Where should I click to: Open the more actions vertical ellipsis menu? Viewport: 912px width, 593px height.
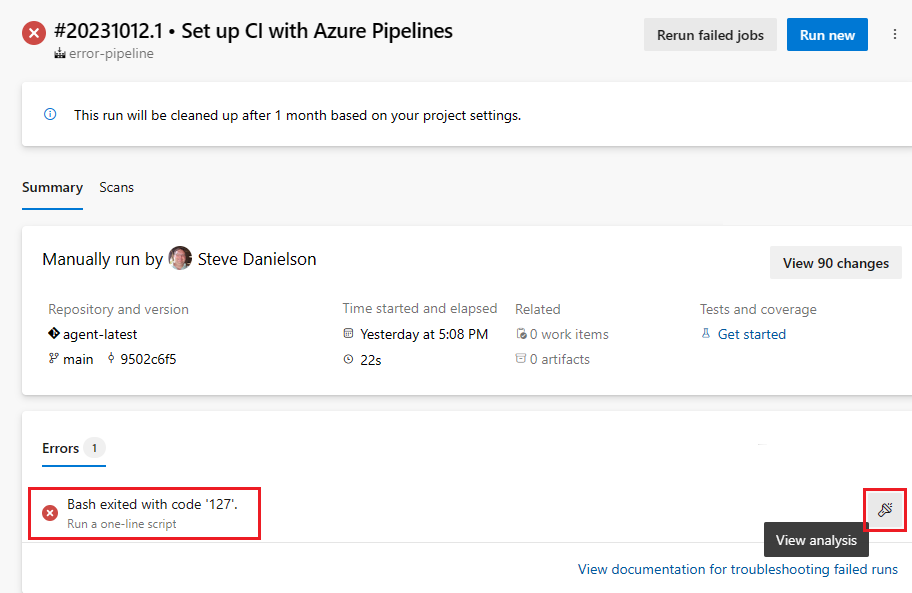pyautogui.click(x=894, y=35)
